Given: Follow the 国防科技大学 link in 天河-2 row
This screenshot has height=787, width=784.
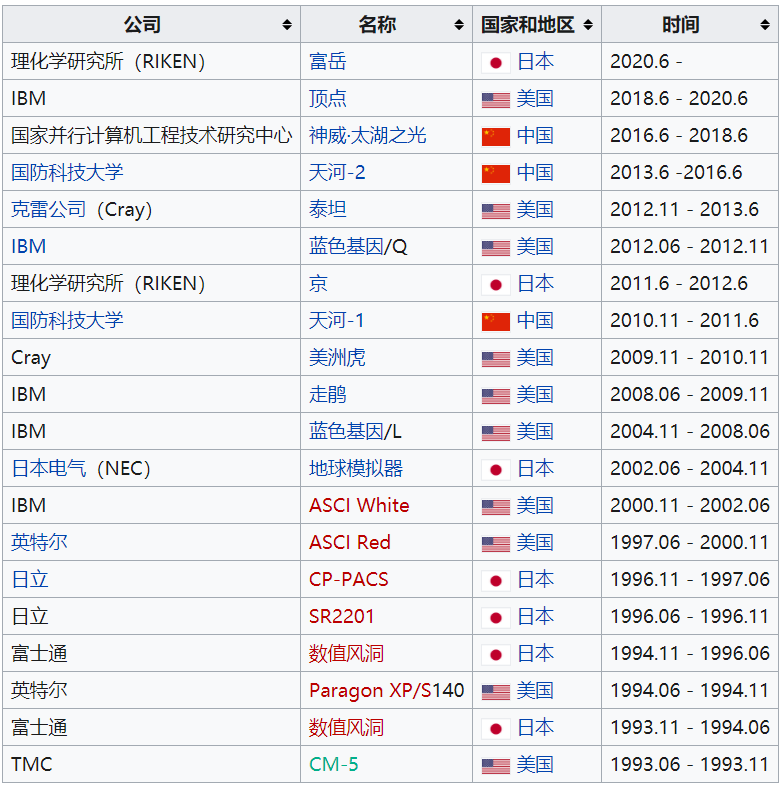Looking at the screenshot, I should [67, 173].
